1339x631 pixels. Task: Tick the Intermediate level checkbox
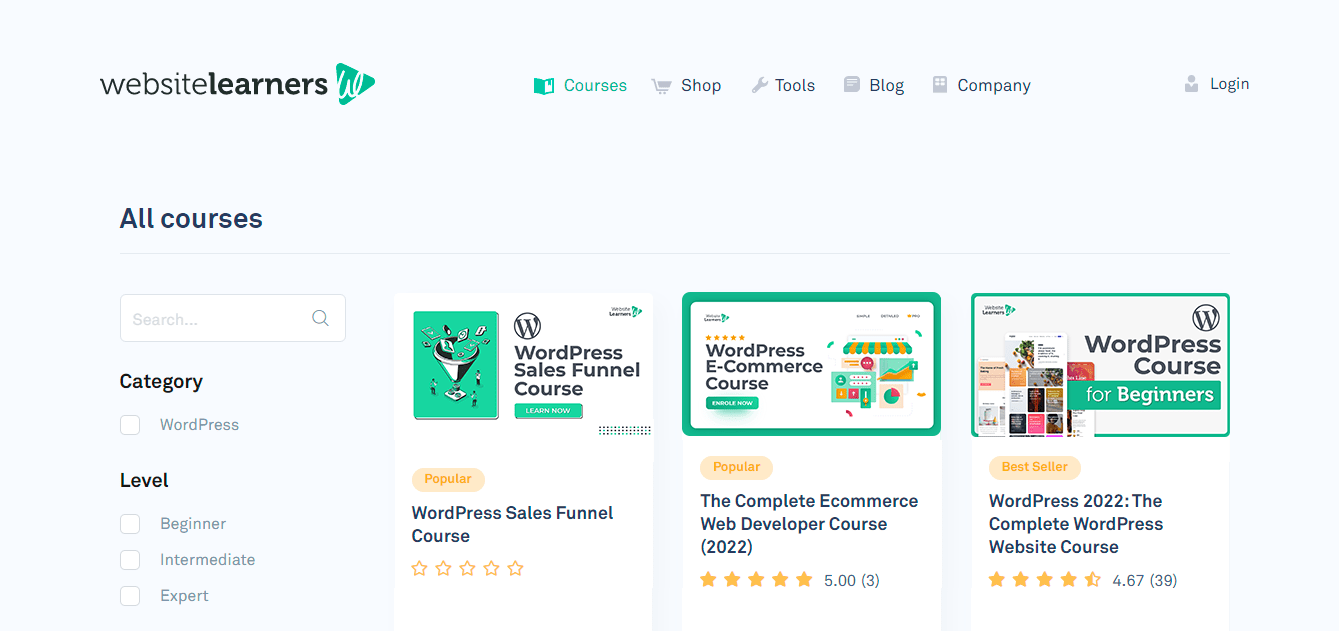(x=130, y=560)
